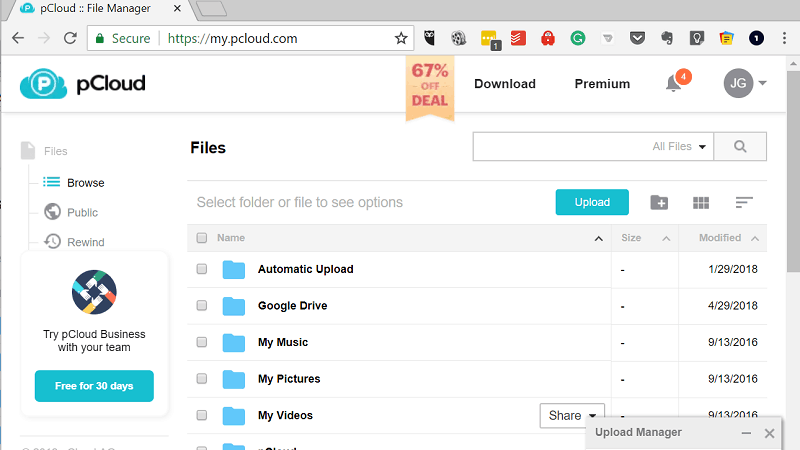Select Rewind in the sidebar
The image size is (800, 450).
(85, 242)
